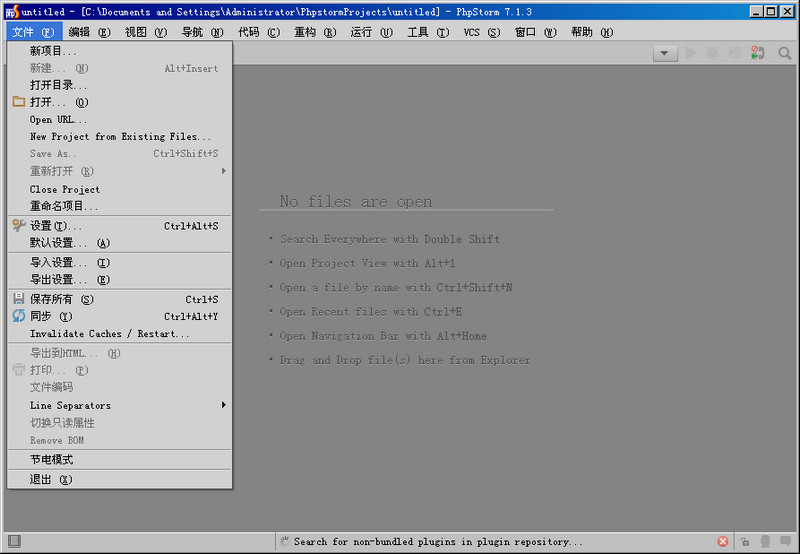The width and height of the screenshot is (800, 554).
Task: Click 'Open a file by name' hint text
Action: [396, 288]
